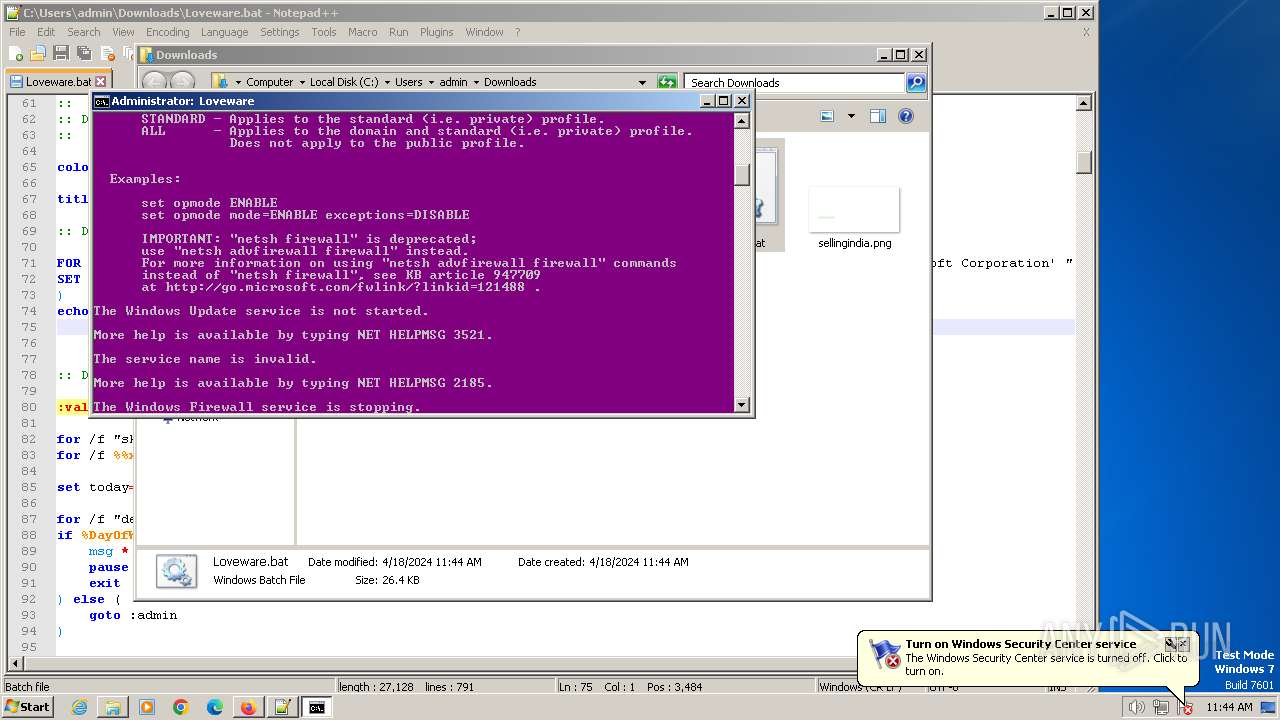Open the Language menu
Viewport: 1280px width, 720px height.
coord(224,32)
